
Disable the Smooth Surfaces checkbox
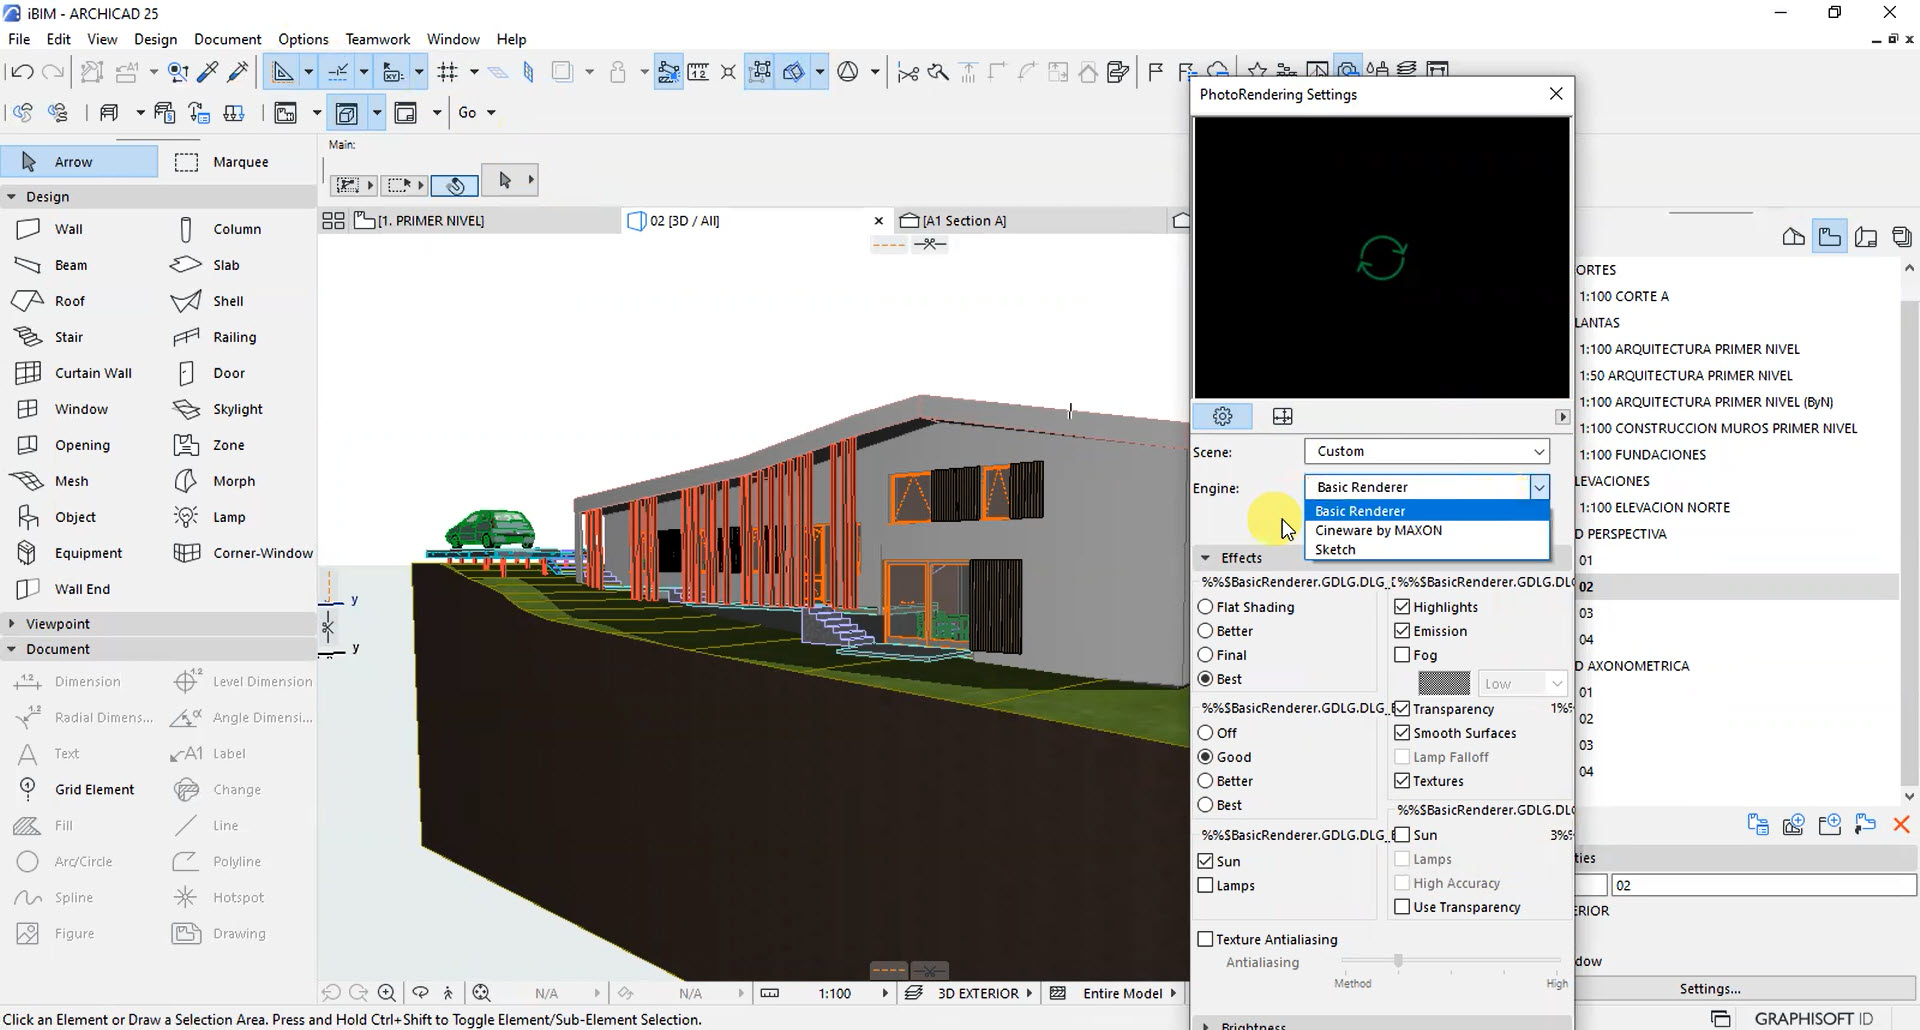coord(1403,732)
